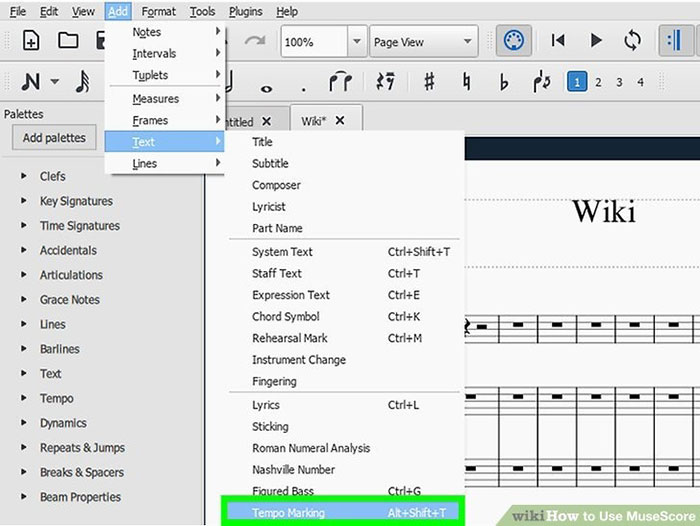Open the Format menu

[x=158, y=11]
